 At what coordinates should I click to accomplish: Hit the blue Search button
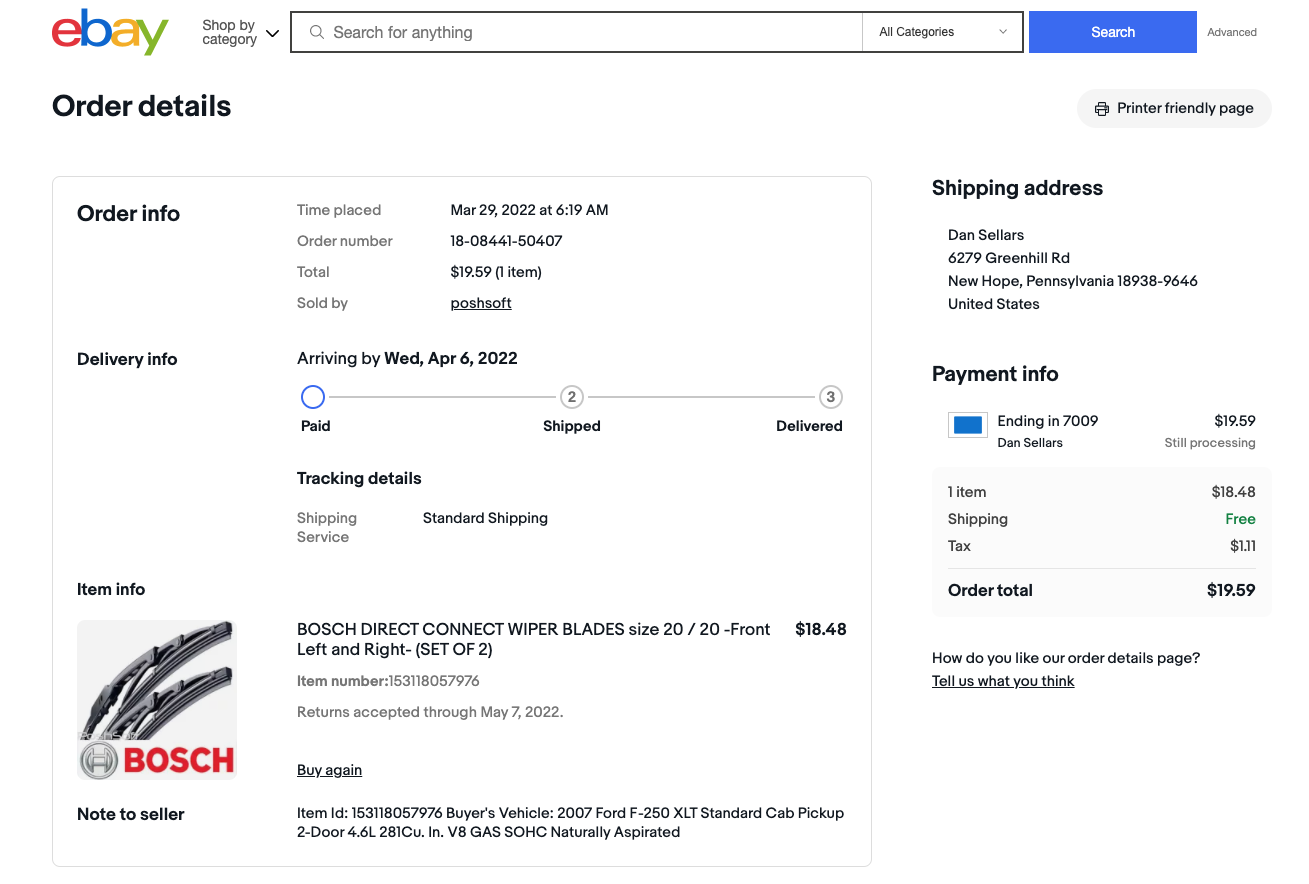click(1113, 32)
